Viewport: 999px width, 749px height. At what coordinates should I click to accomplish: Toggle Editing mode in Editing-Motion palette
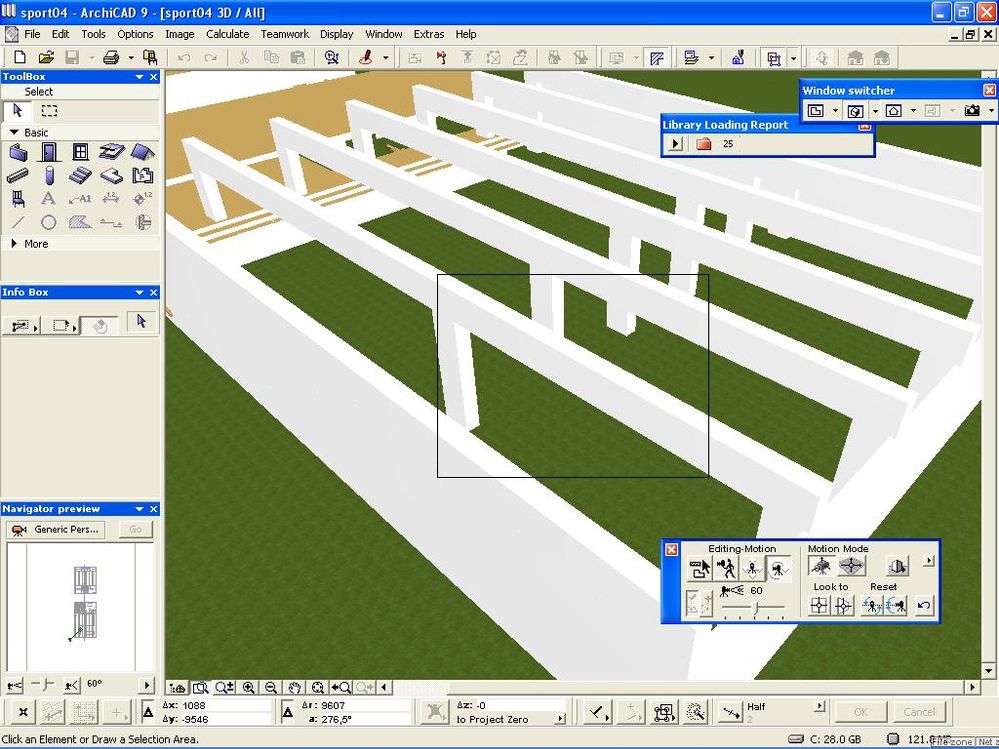699,568
